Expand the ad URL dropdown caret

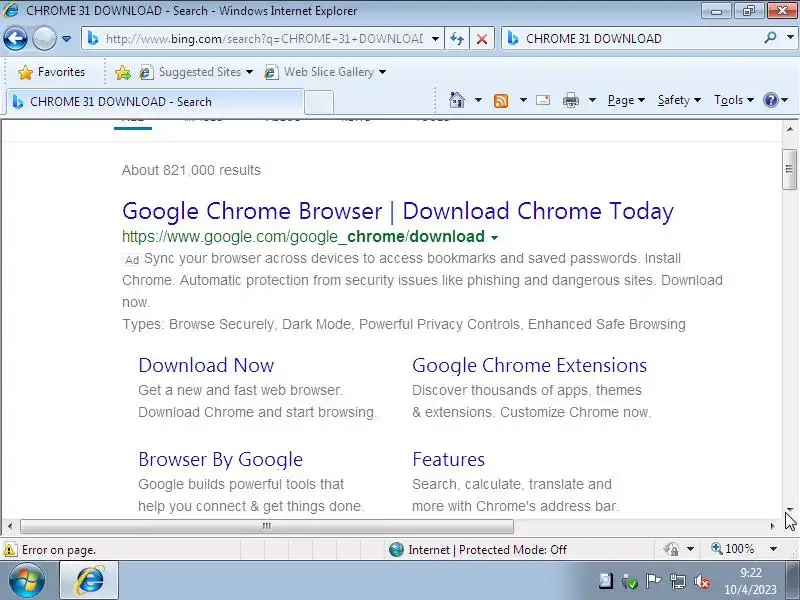tap(494, 238)
